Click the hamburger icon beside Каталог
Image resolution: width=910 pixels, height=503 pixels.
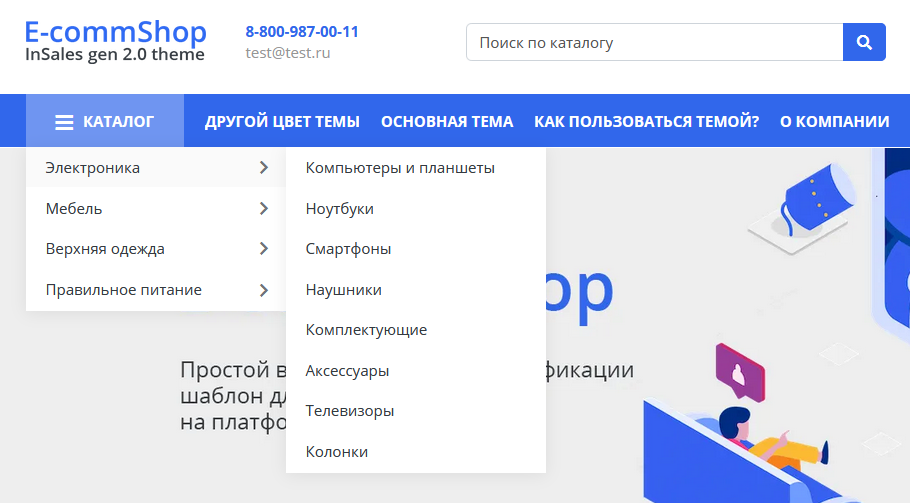tap(64, 122)
